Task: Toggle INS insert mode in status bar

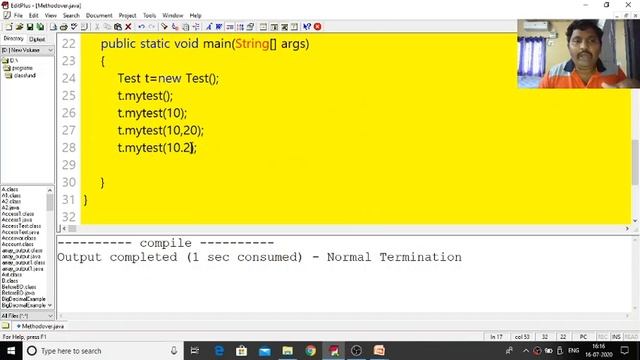Action: pos(616,337)
